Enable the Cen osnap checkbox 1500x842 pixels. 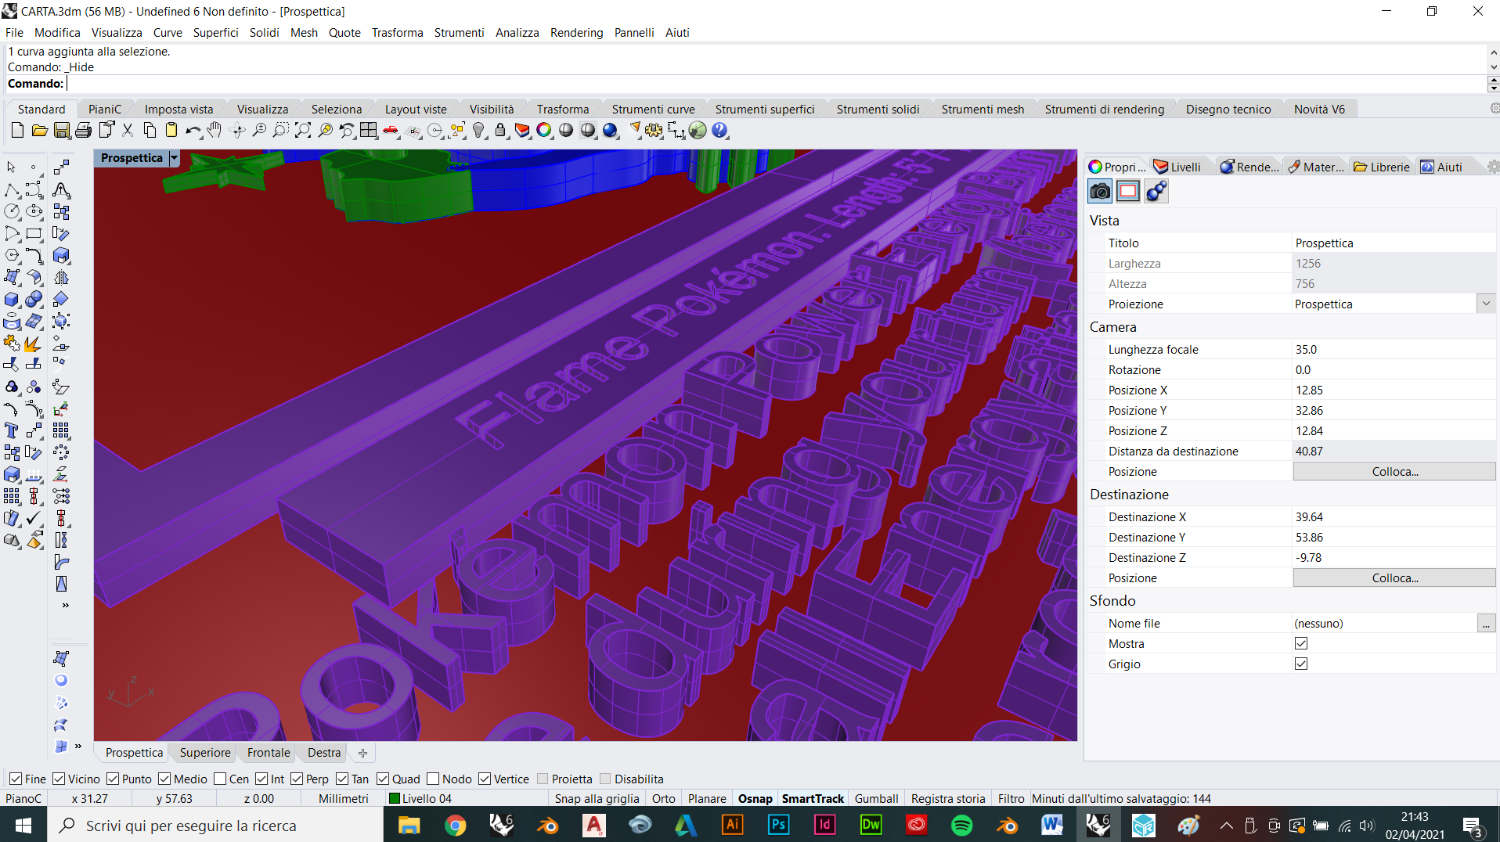[x=220, y=779]
